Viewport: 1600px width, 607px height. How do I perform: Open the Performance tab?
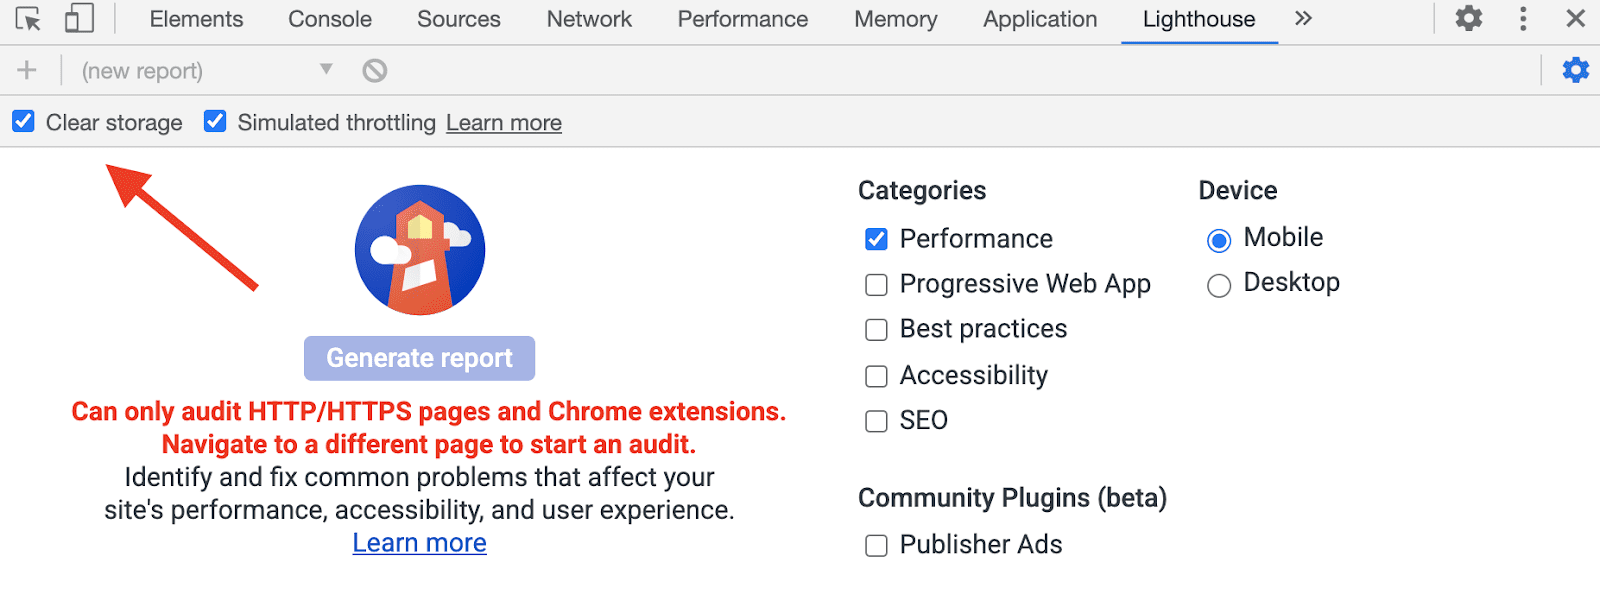point(742,19)
